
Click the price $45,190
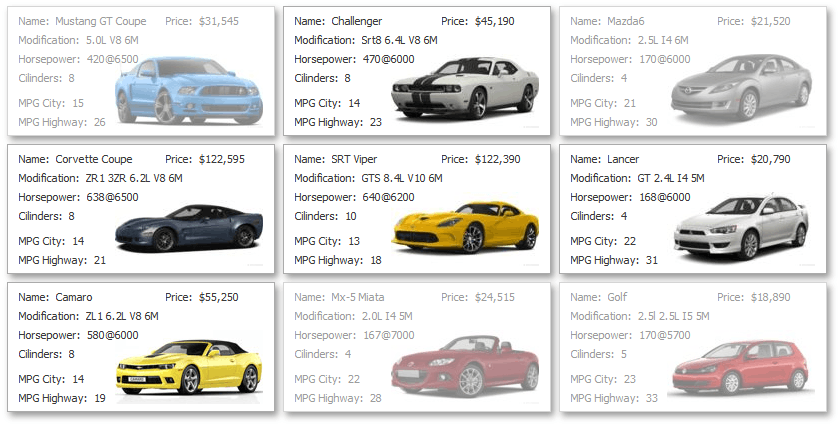tap(494, 21)
